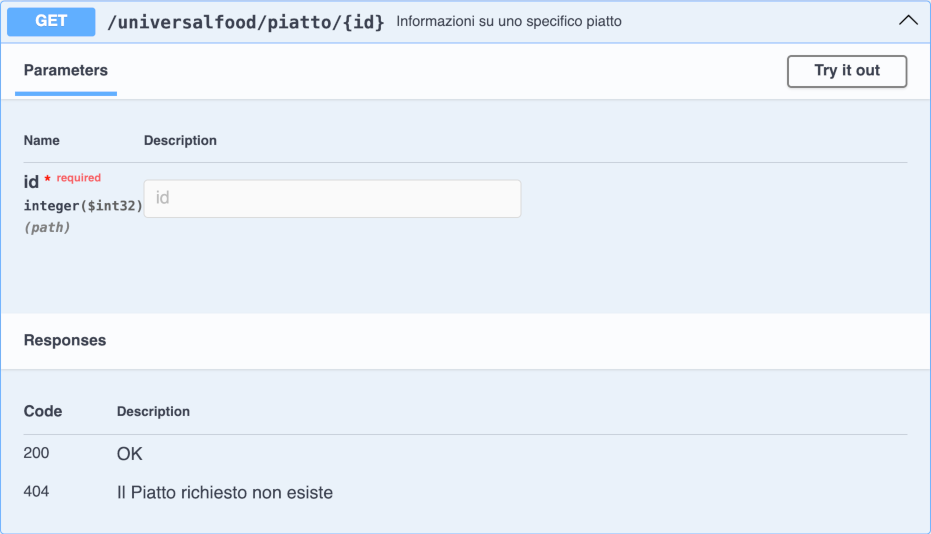Image resolution: width=931 pixels, height=534 pixels.
Task: Click the (path) parameter location label
Action: 47,227
